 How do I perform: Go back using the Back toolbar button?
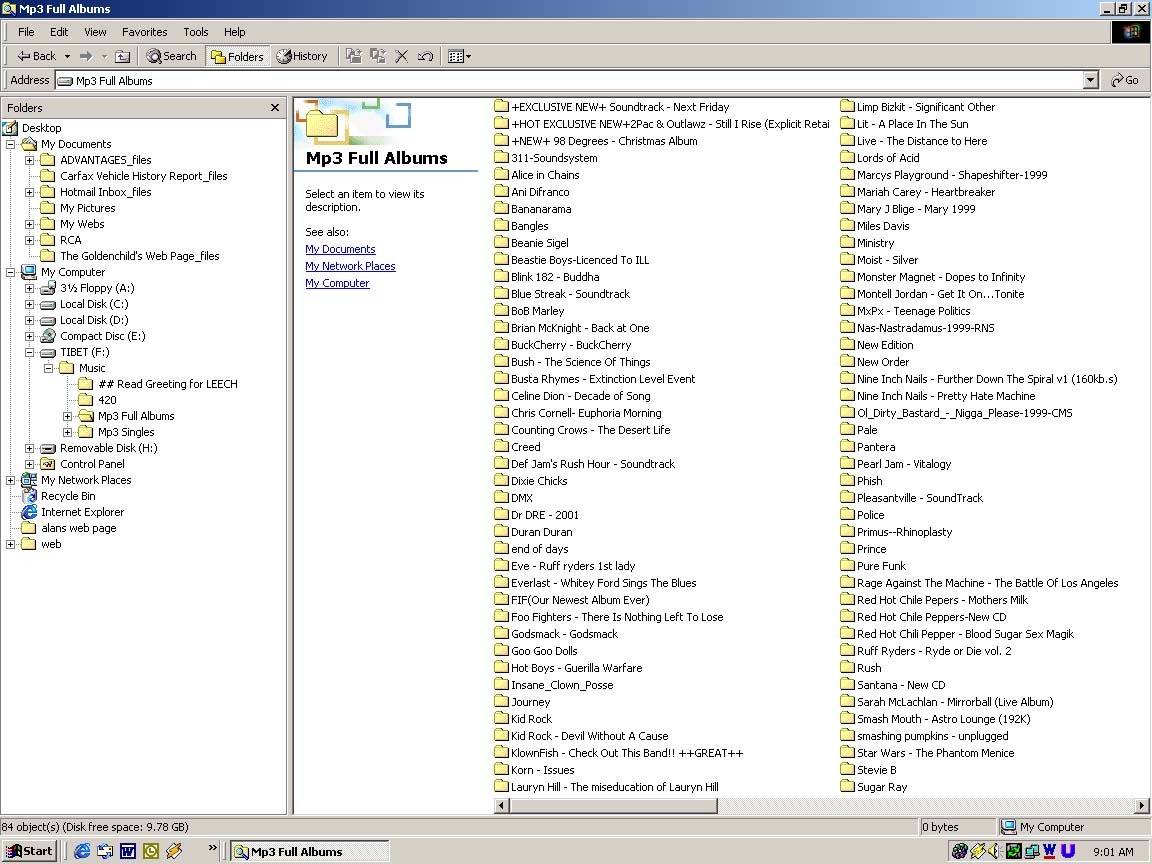37,56
